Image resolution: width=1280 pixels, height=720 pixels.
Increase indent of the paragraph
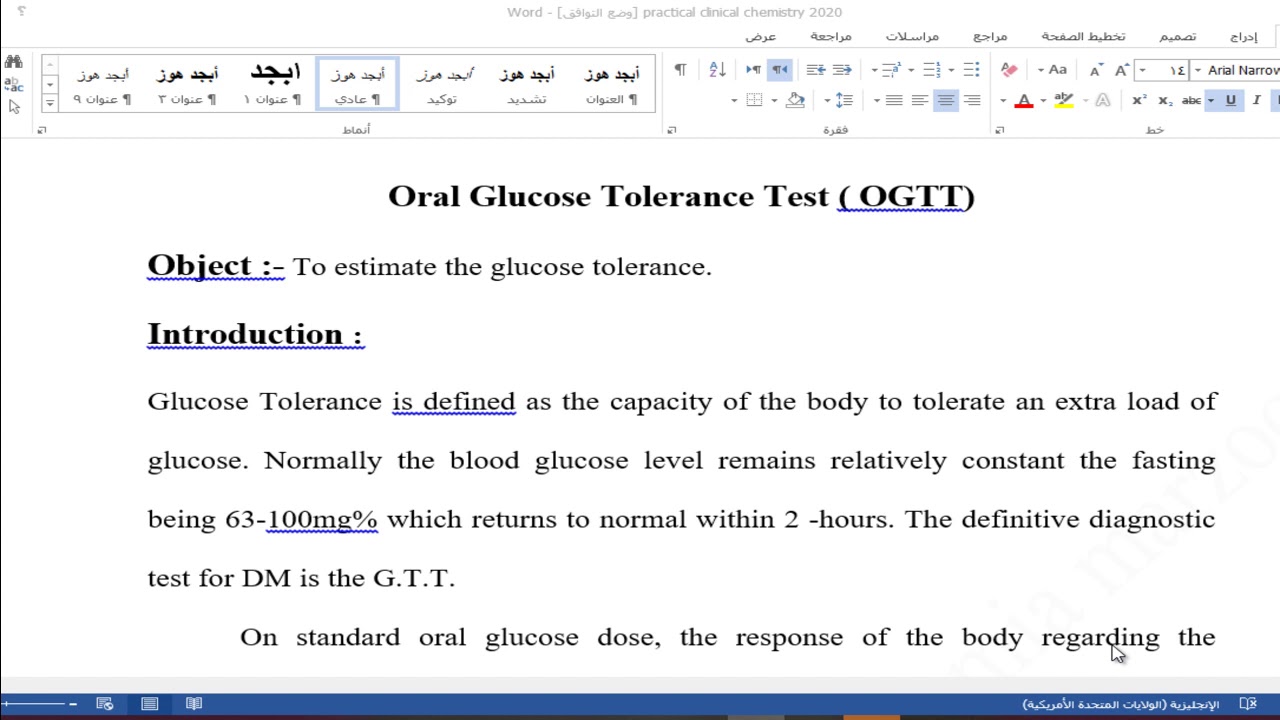[x=815, y=70]
